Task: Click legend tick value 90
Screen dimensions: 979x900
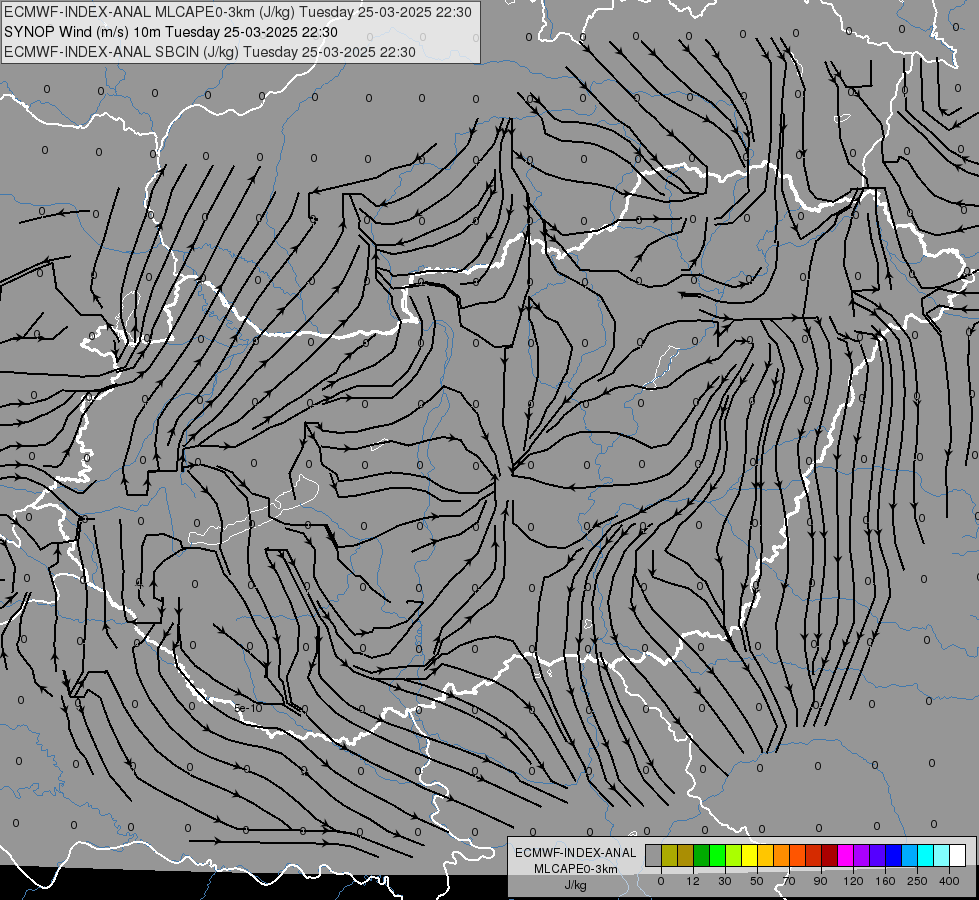Action: [820, 881]
